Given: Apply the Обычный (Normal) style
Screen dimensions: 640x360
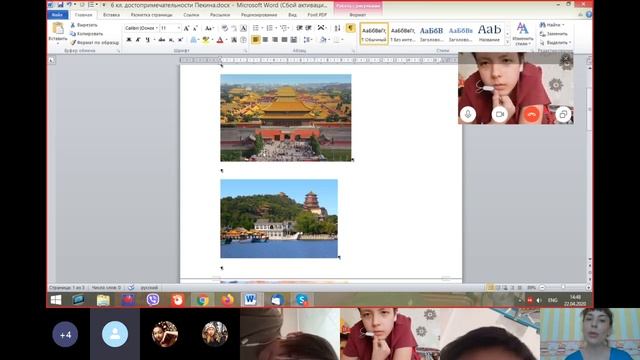Looking at the screenshot, I should 374,34.
